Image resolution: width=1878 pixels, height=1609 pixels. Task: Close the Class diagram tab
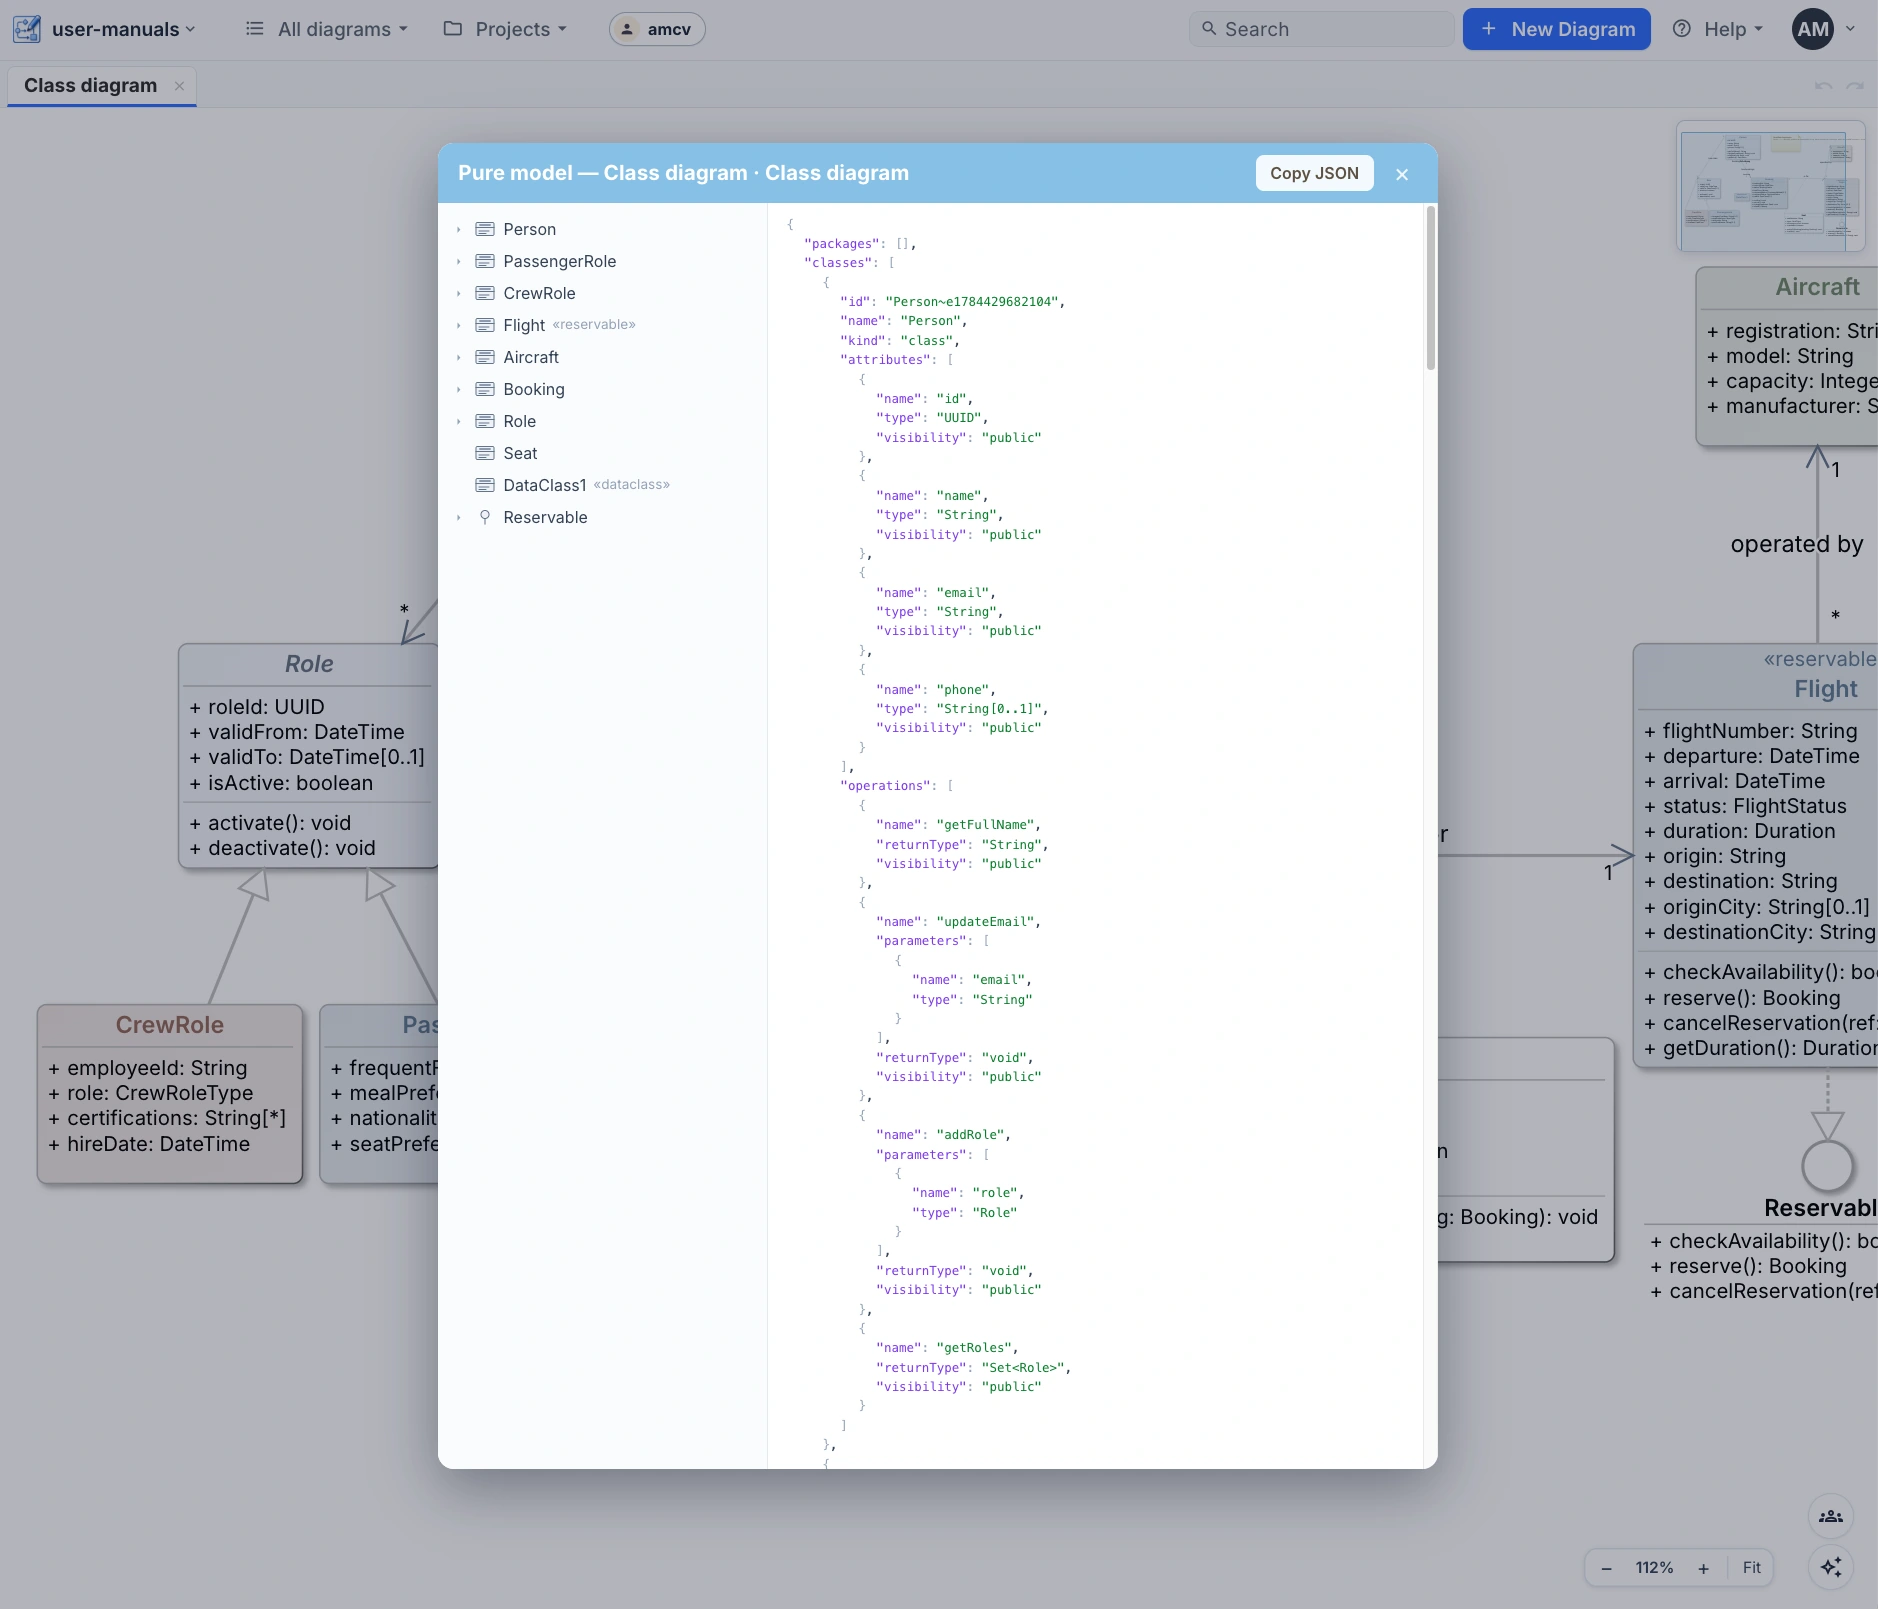(x=179, y=86)
